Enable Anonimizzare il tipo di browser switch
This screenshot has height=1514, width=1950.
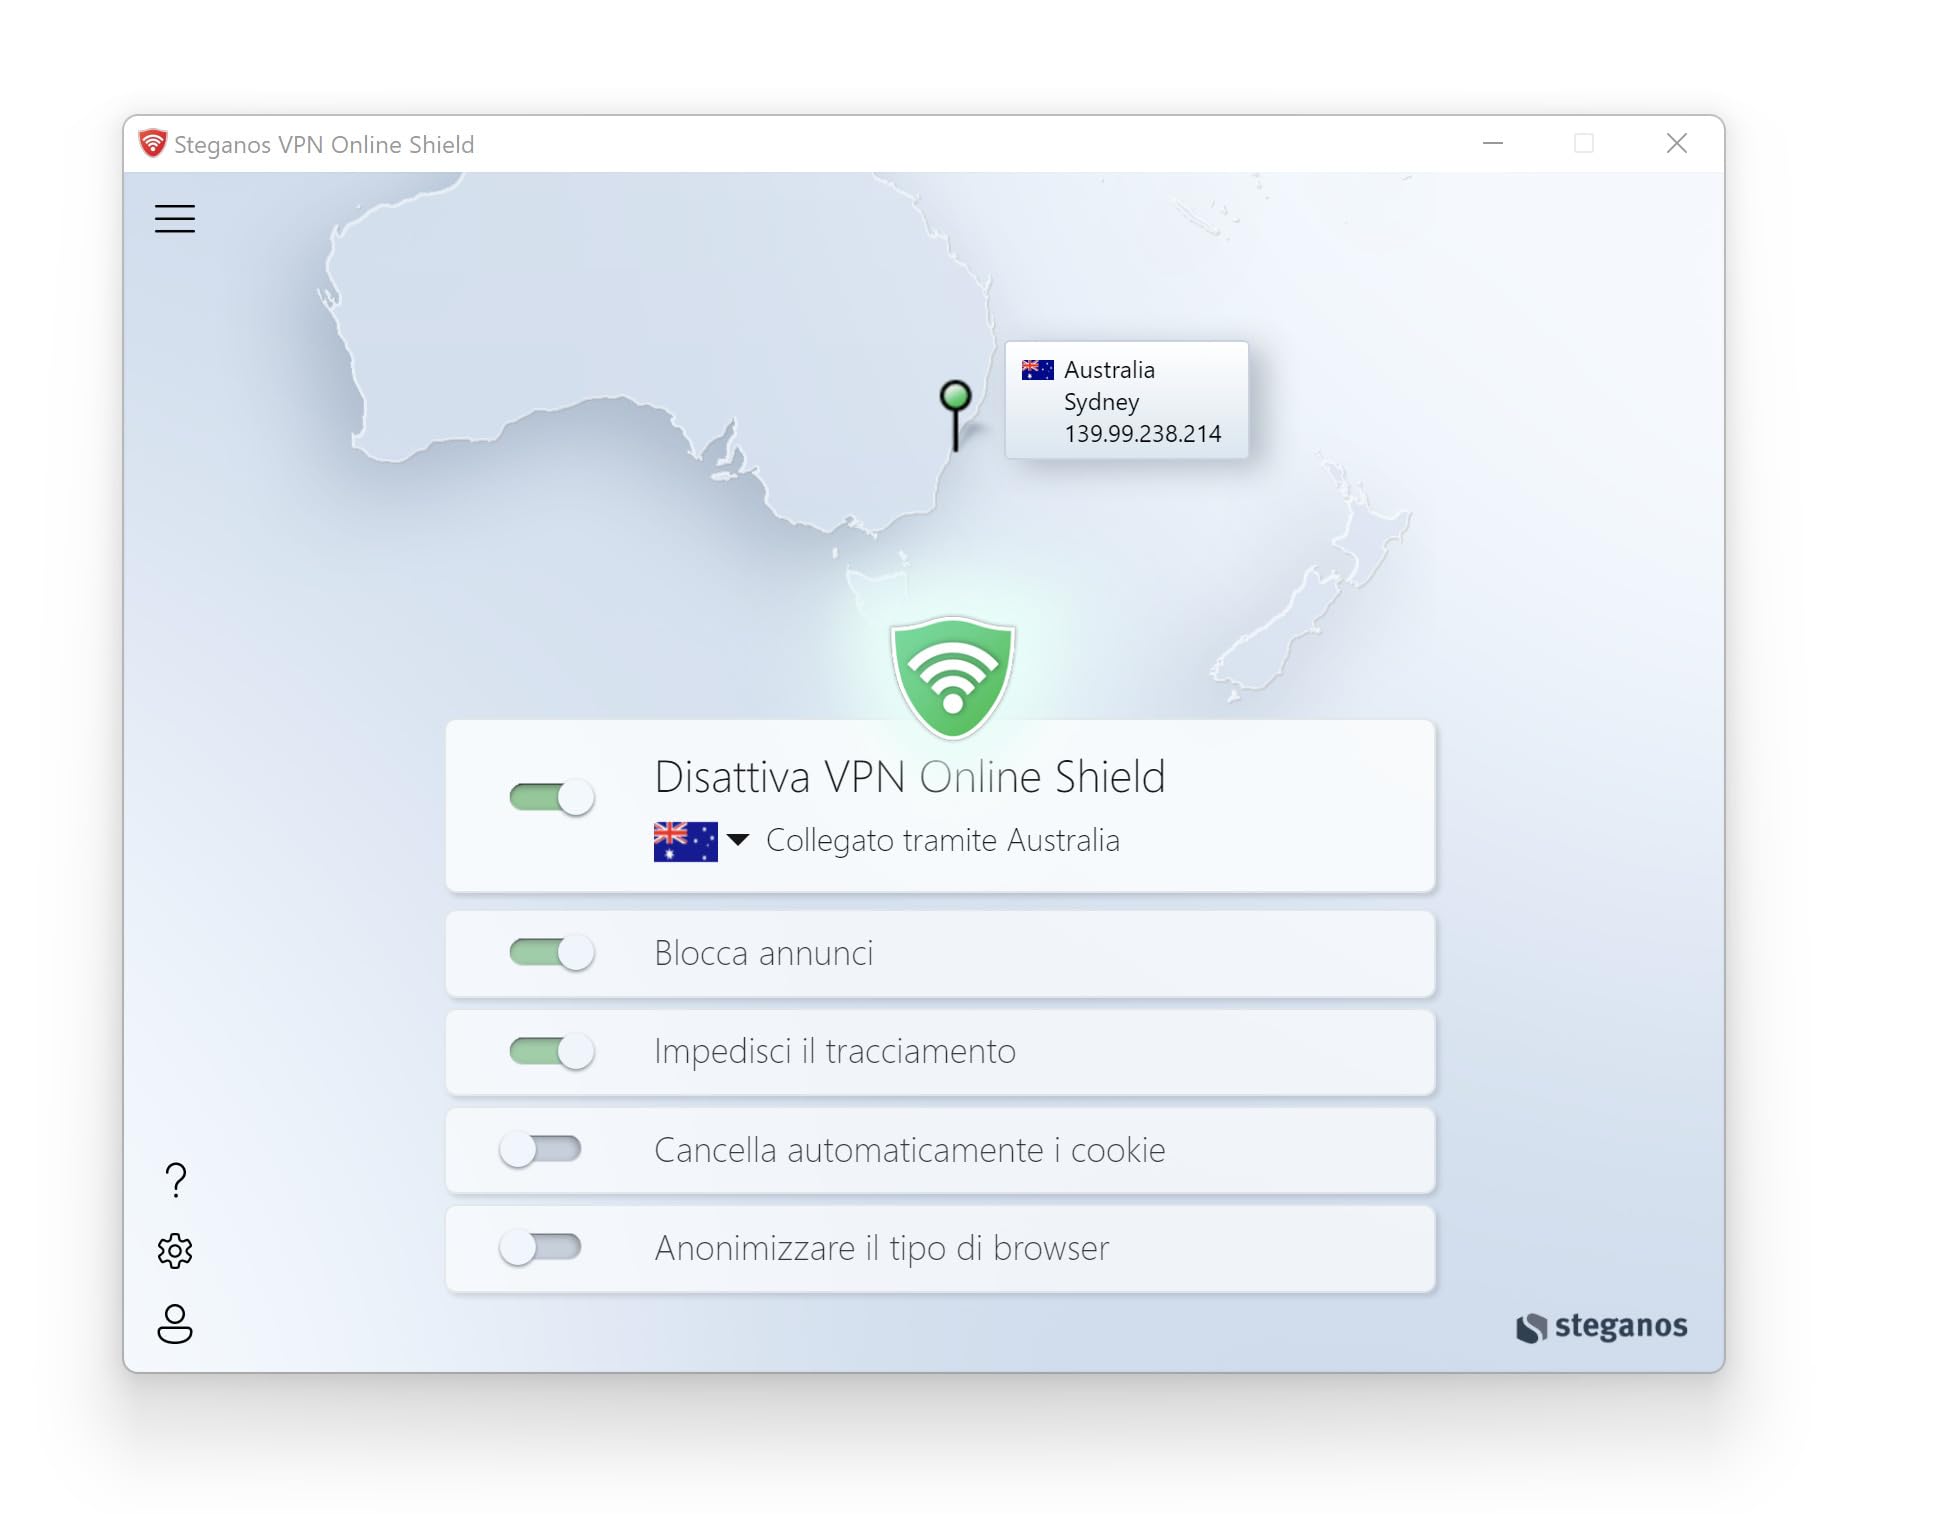540,1247
